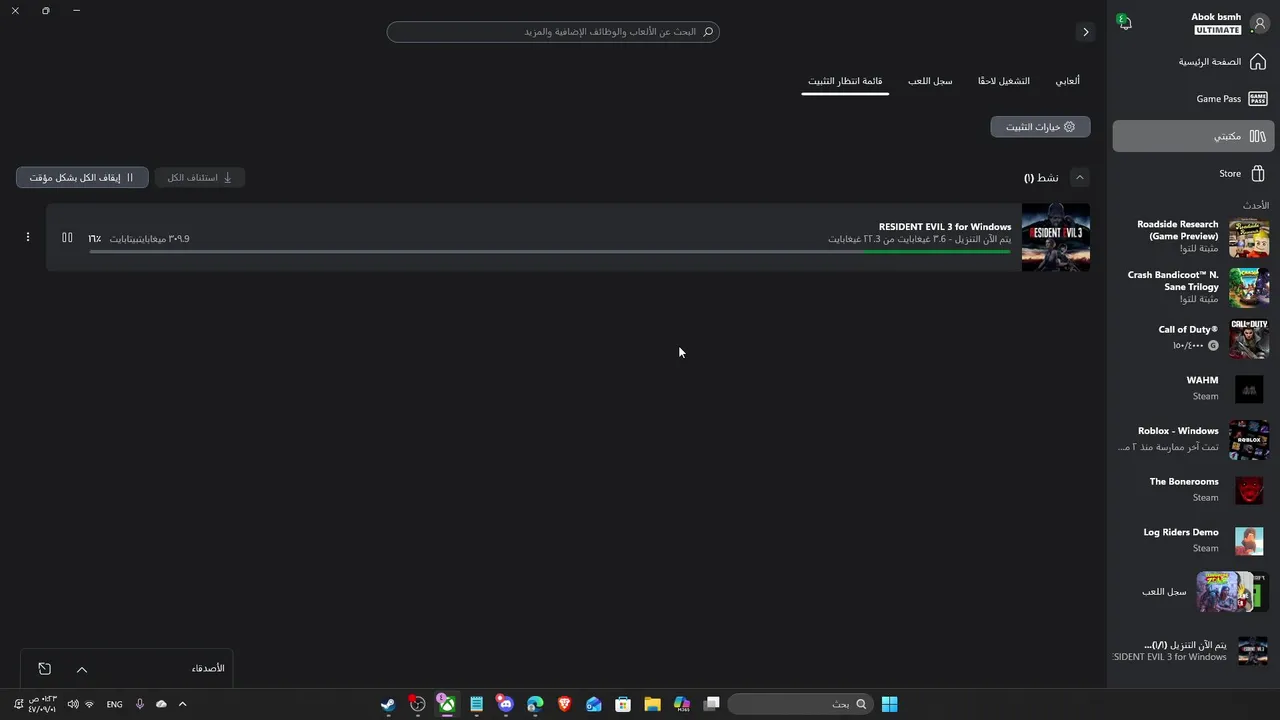
Task: Open Microsoft Edge from taskbar
Action: tap(535, 704)
